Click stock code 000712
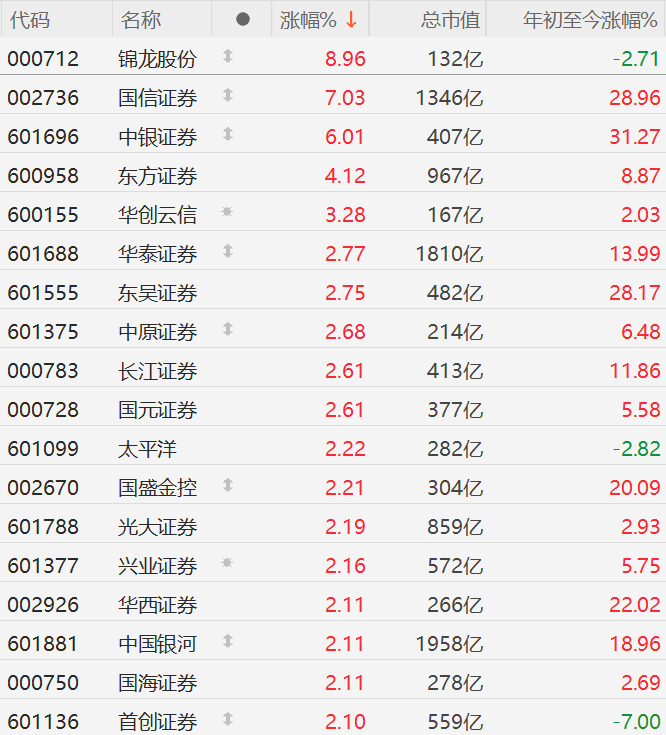The width and height of the screenshot is (666, 735). click(x=43, y=59)
